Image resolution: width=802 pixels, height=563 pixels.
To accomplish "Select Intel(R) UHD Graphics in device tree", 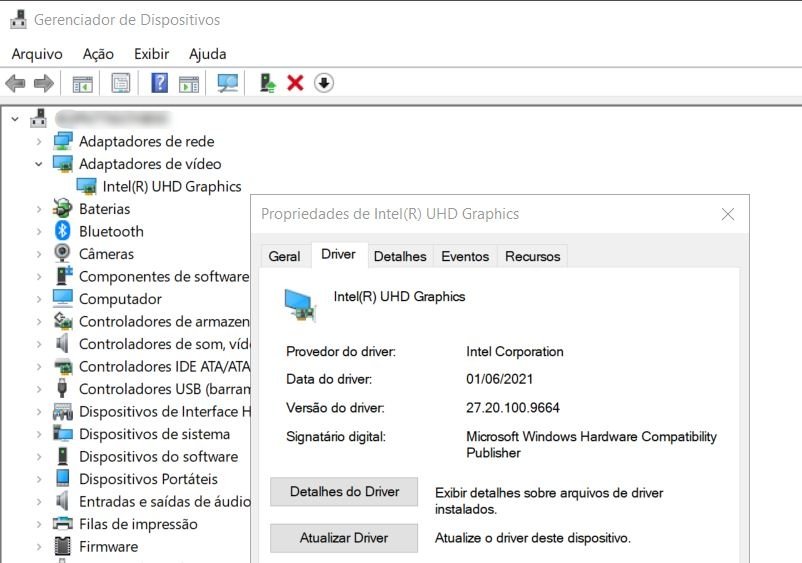I will (172, 187).
